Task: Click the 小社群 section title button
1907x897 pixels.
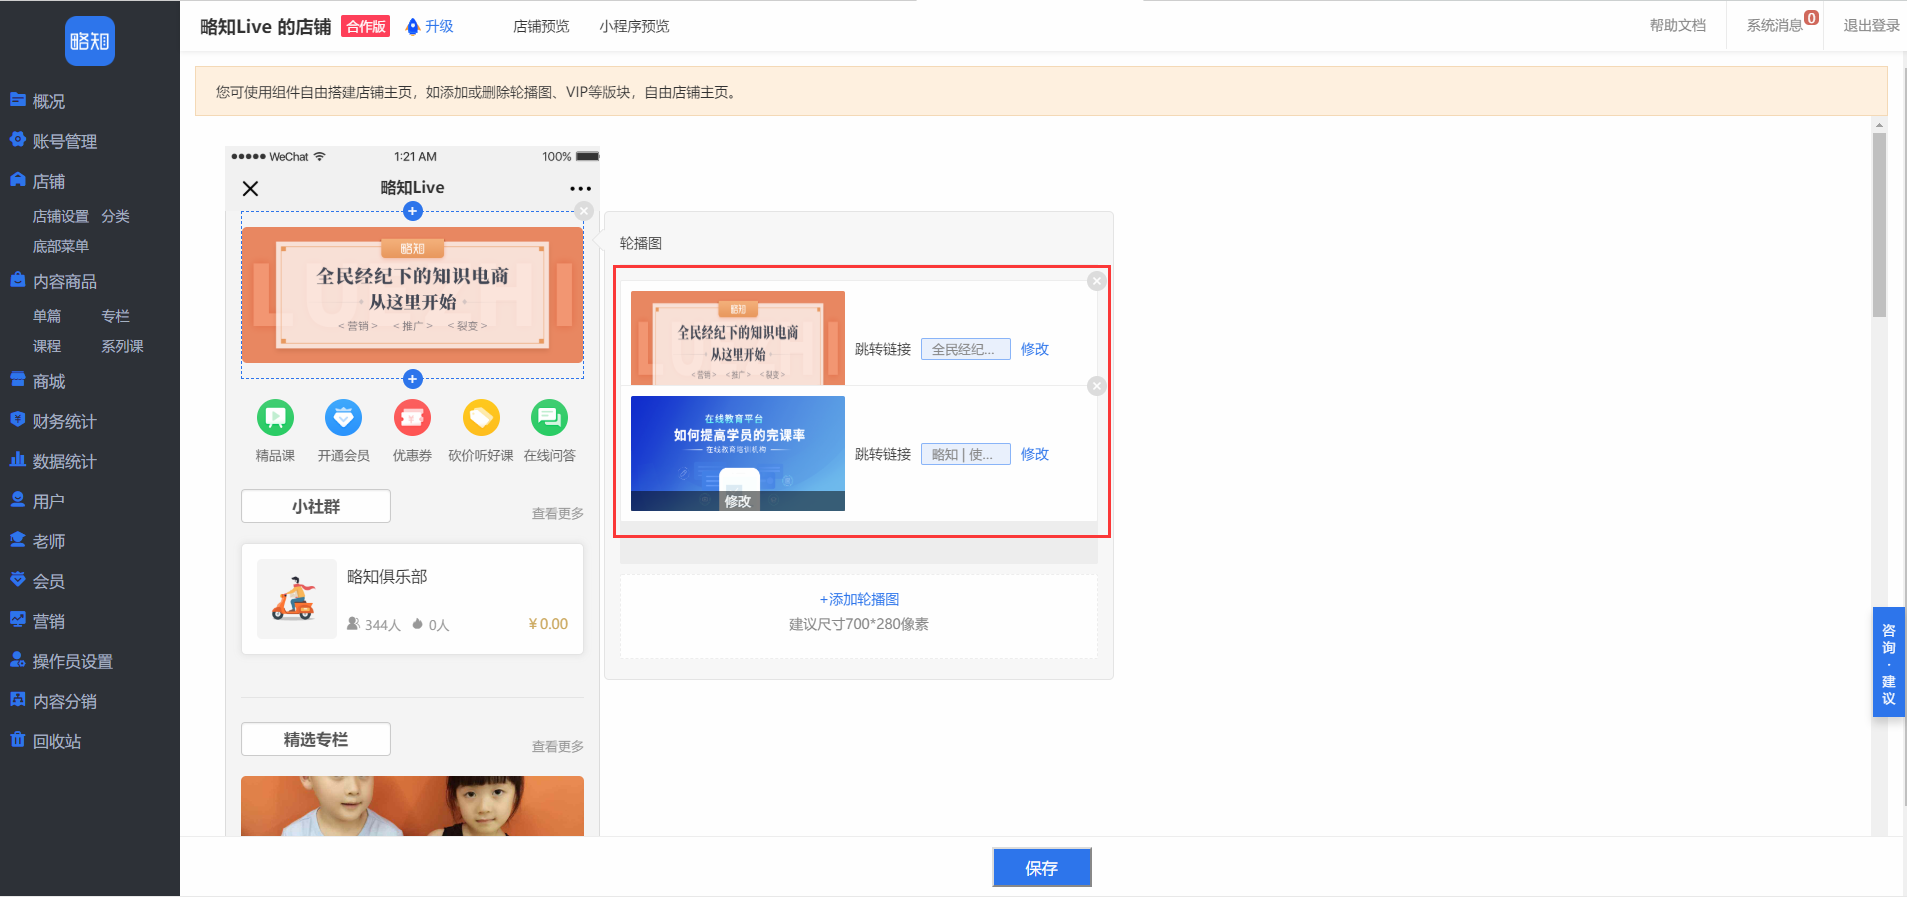Action: click(x=316, y=506)
